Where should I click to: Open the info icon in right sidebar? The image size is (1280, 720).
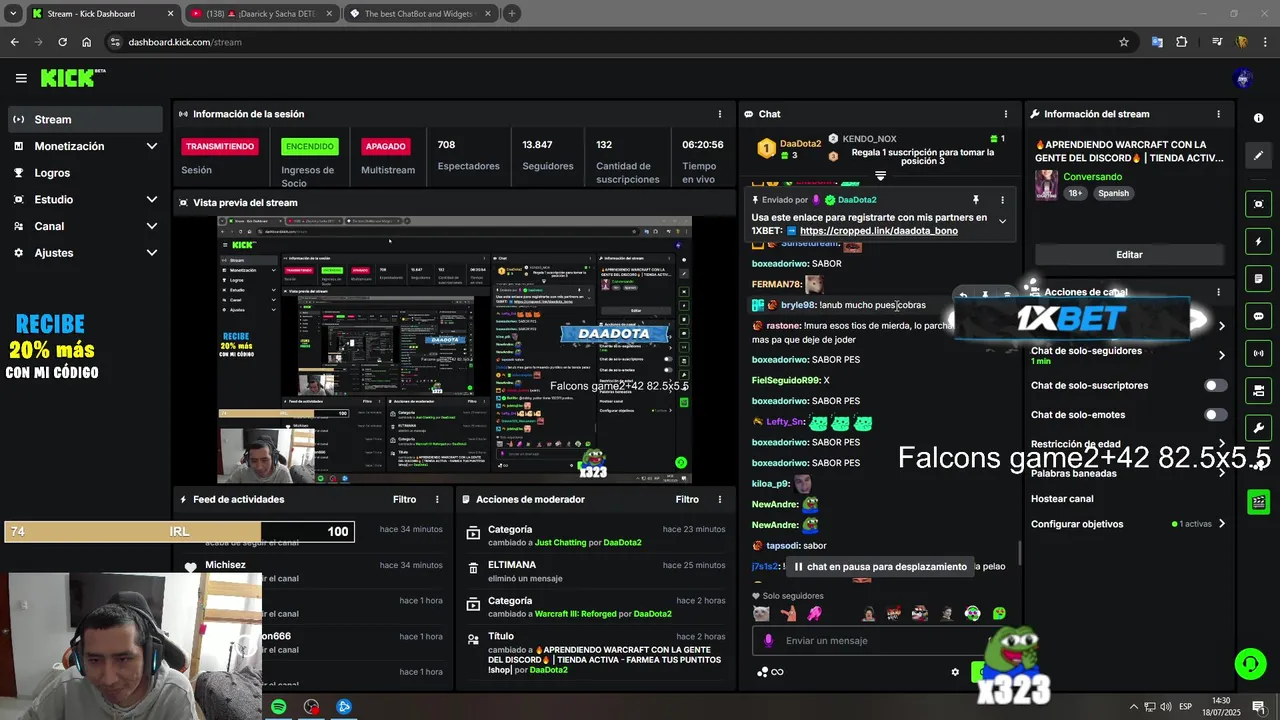point(1258,118)
